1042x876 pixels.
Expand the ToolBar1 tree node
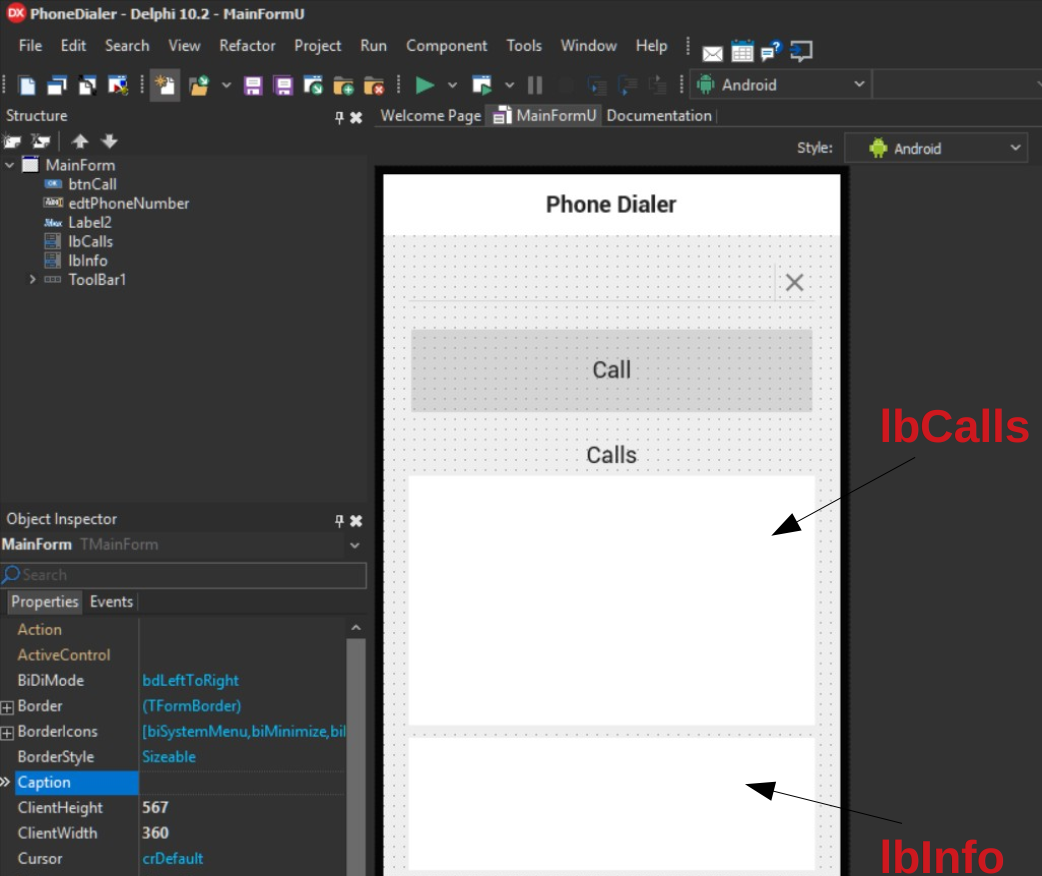pos(32,279)
